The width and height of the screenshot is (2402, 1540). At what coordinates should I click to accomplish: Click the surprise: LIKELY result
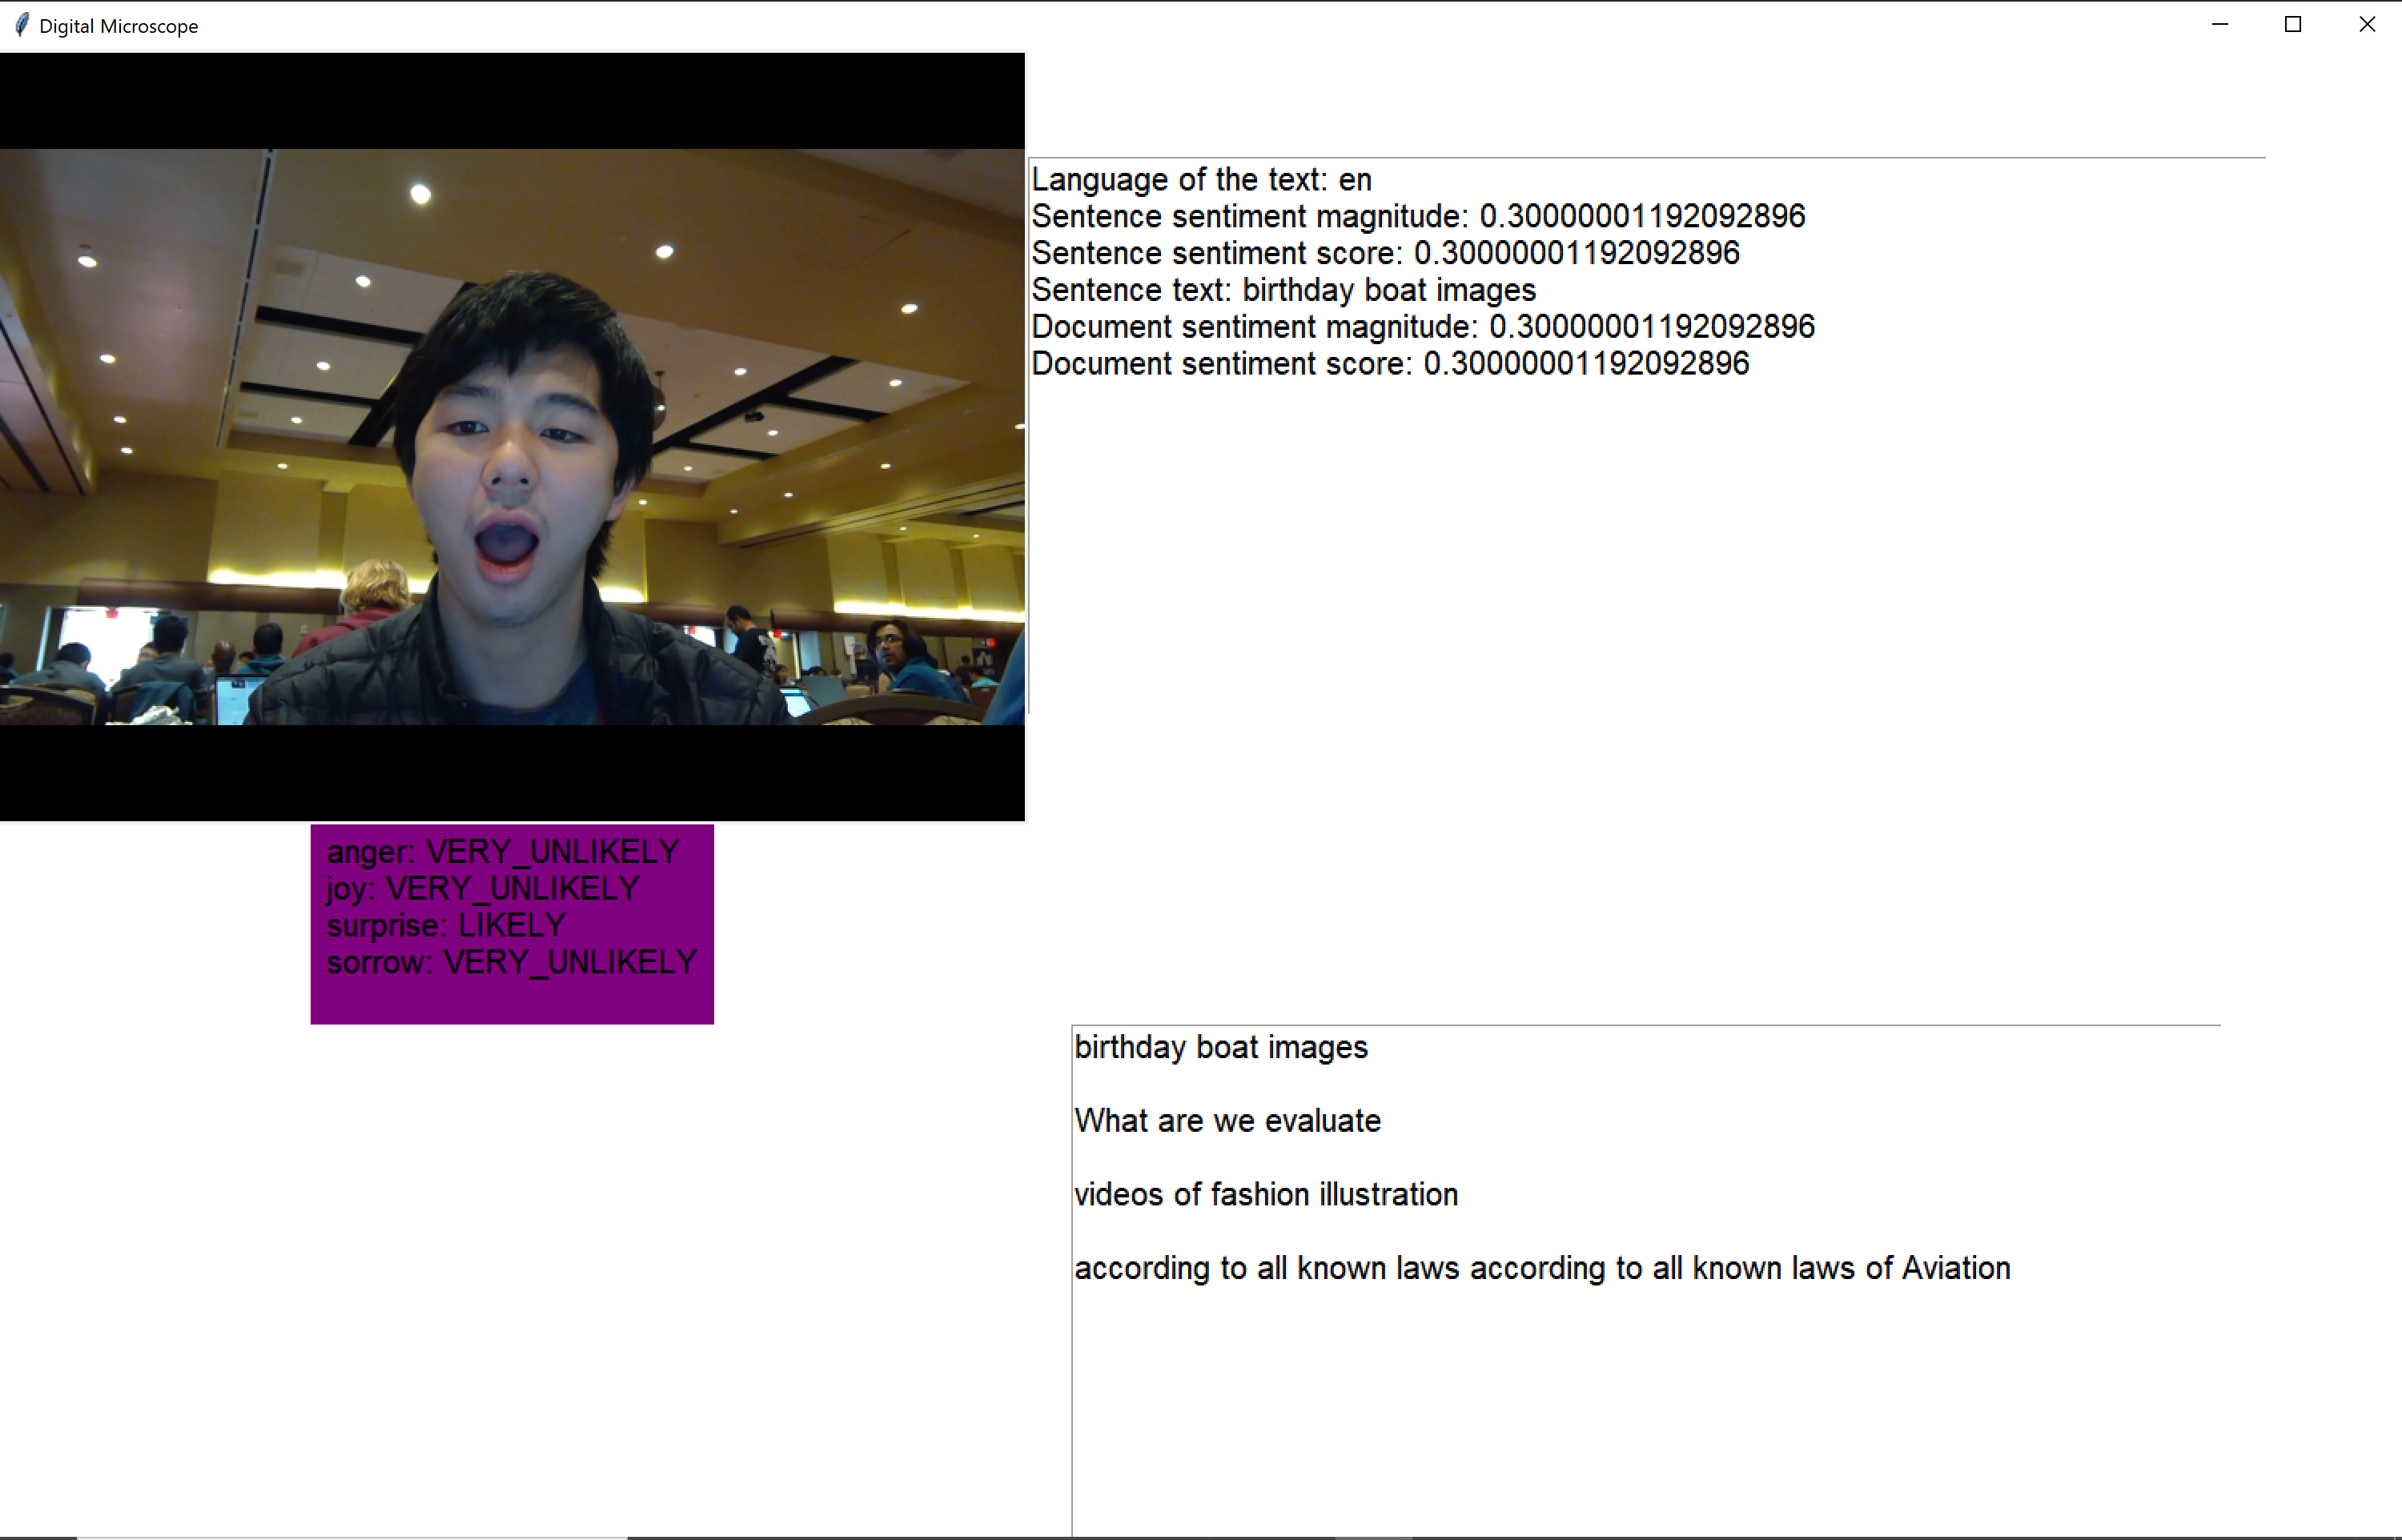point(446,926)
